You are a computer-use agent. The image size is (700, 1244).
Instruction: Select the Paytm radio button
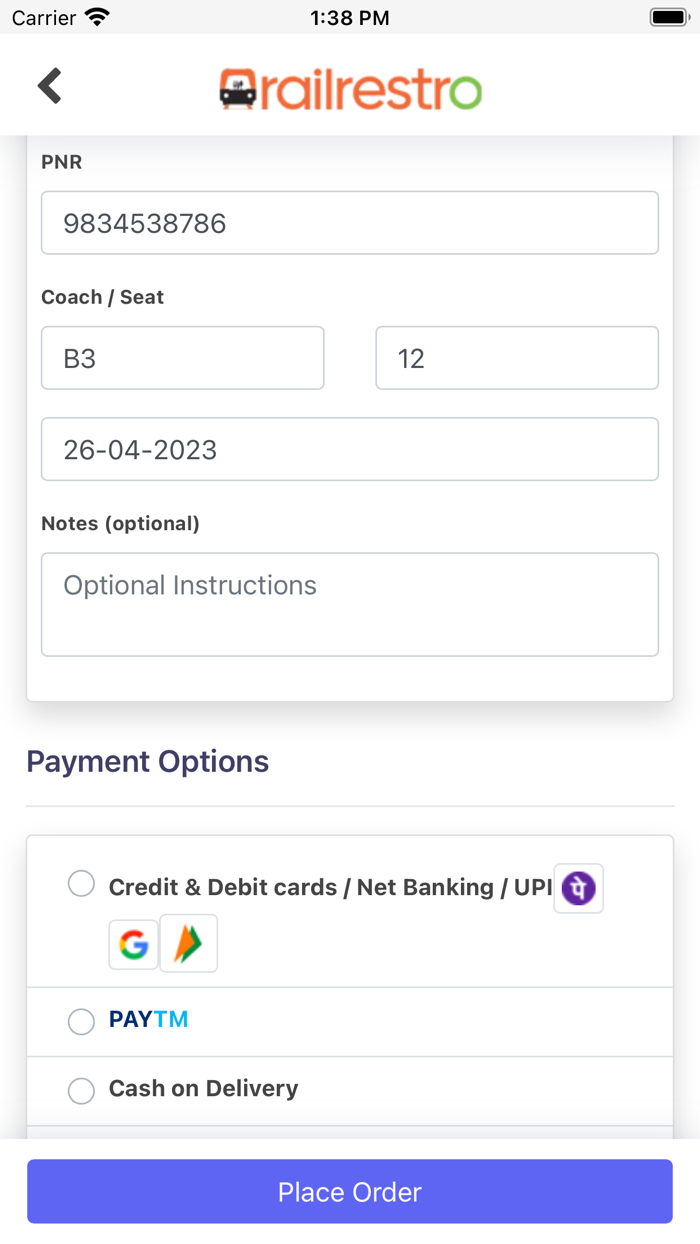[81, 1021]
